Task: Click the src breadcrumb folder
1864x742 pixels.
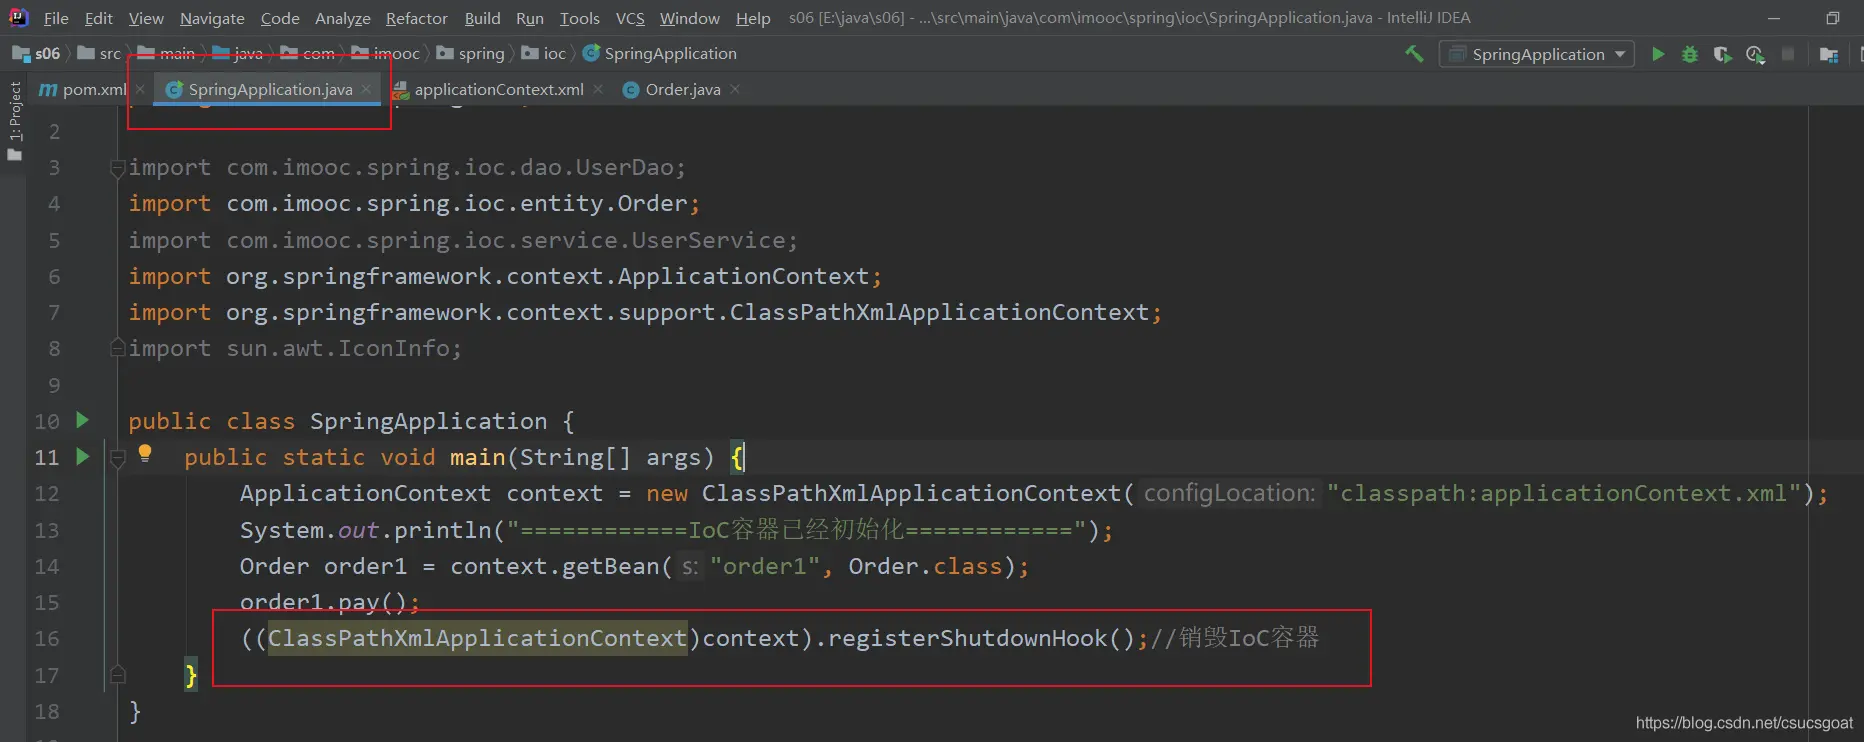Action: [x=100, y=54]
